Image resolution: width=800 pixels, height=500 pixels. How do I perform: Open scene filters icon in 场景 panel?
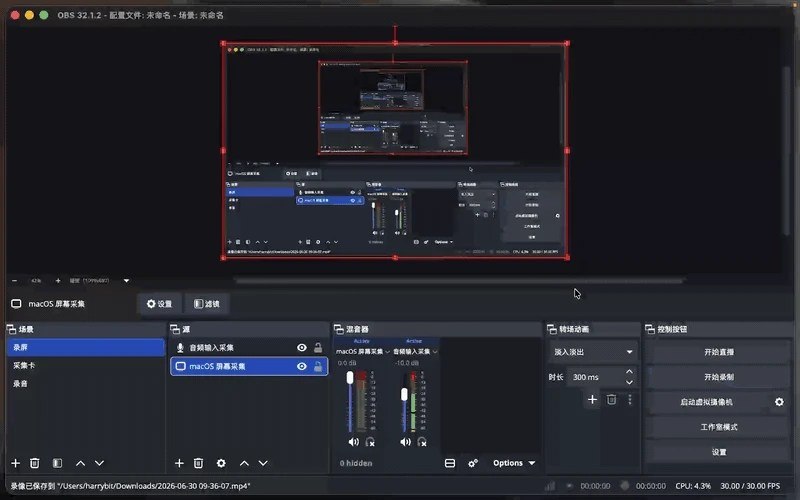click(57, 463)
